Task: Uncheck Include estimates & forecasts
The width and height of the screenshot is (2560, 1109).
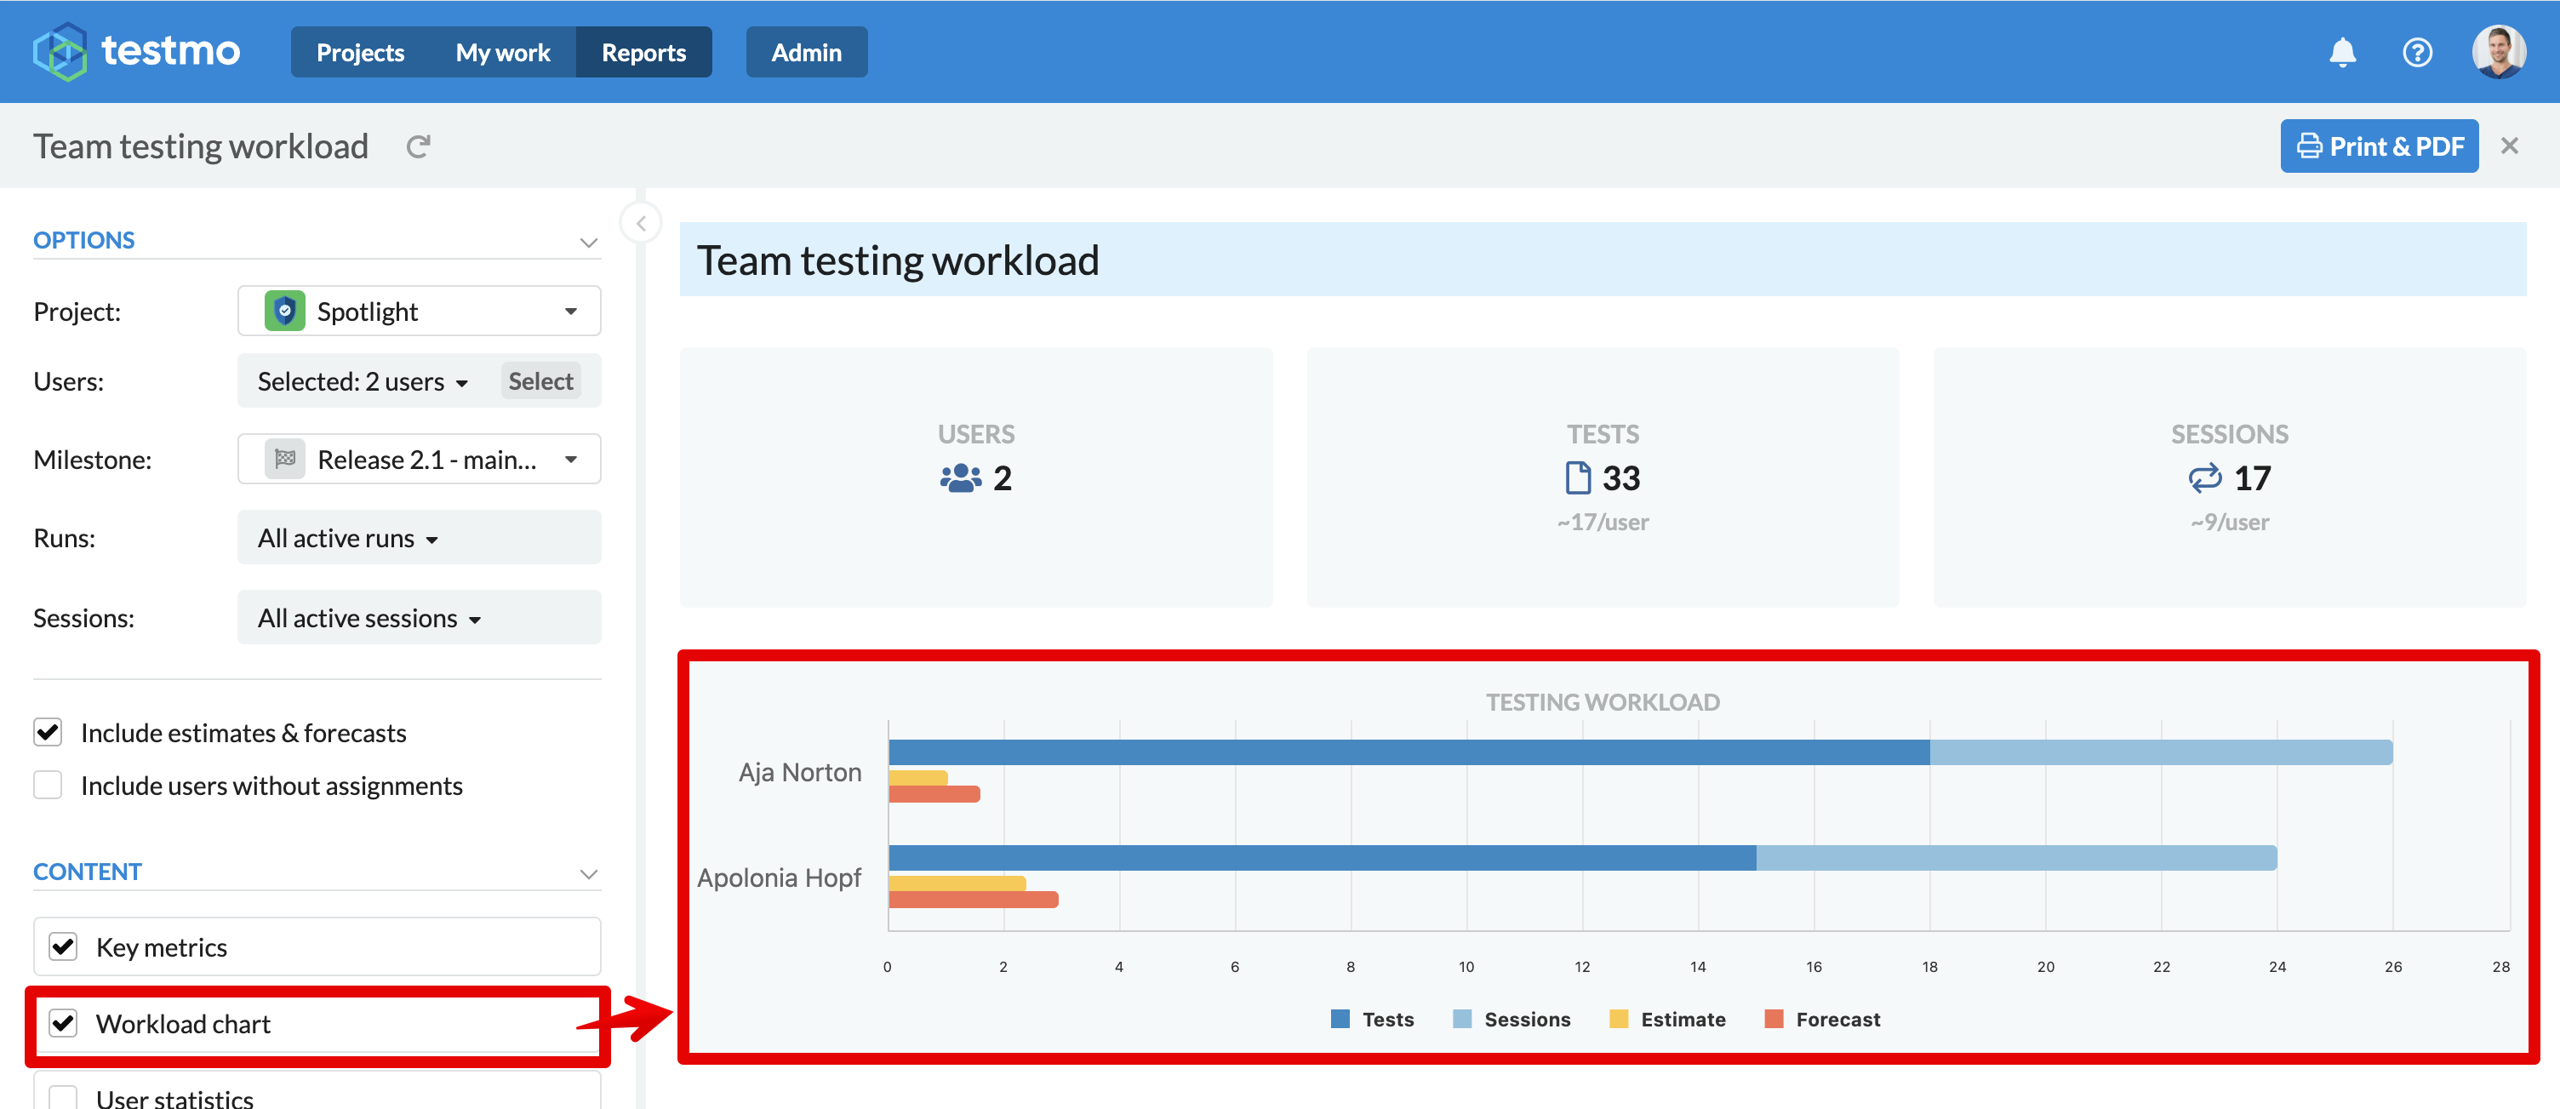Action: [x=48, y=732]
